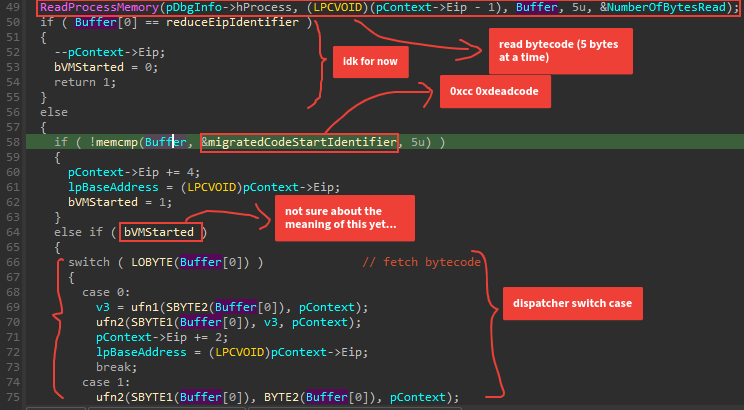Click line number 58 in the gutter
Image resolution: width=744 pixels, height=410 pixels.
coord(13,143)
